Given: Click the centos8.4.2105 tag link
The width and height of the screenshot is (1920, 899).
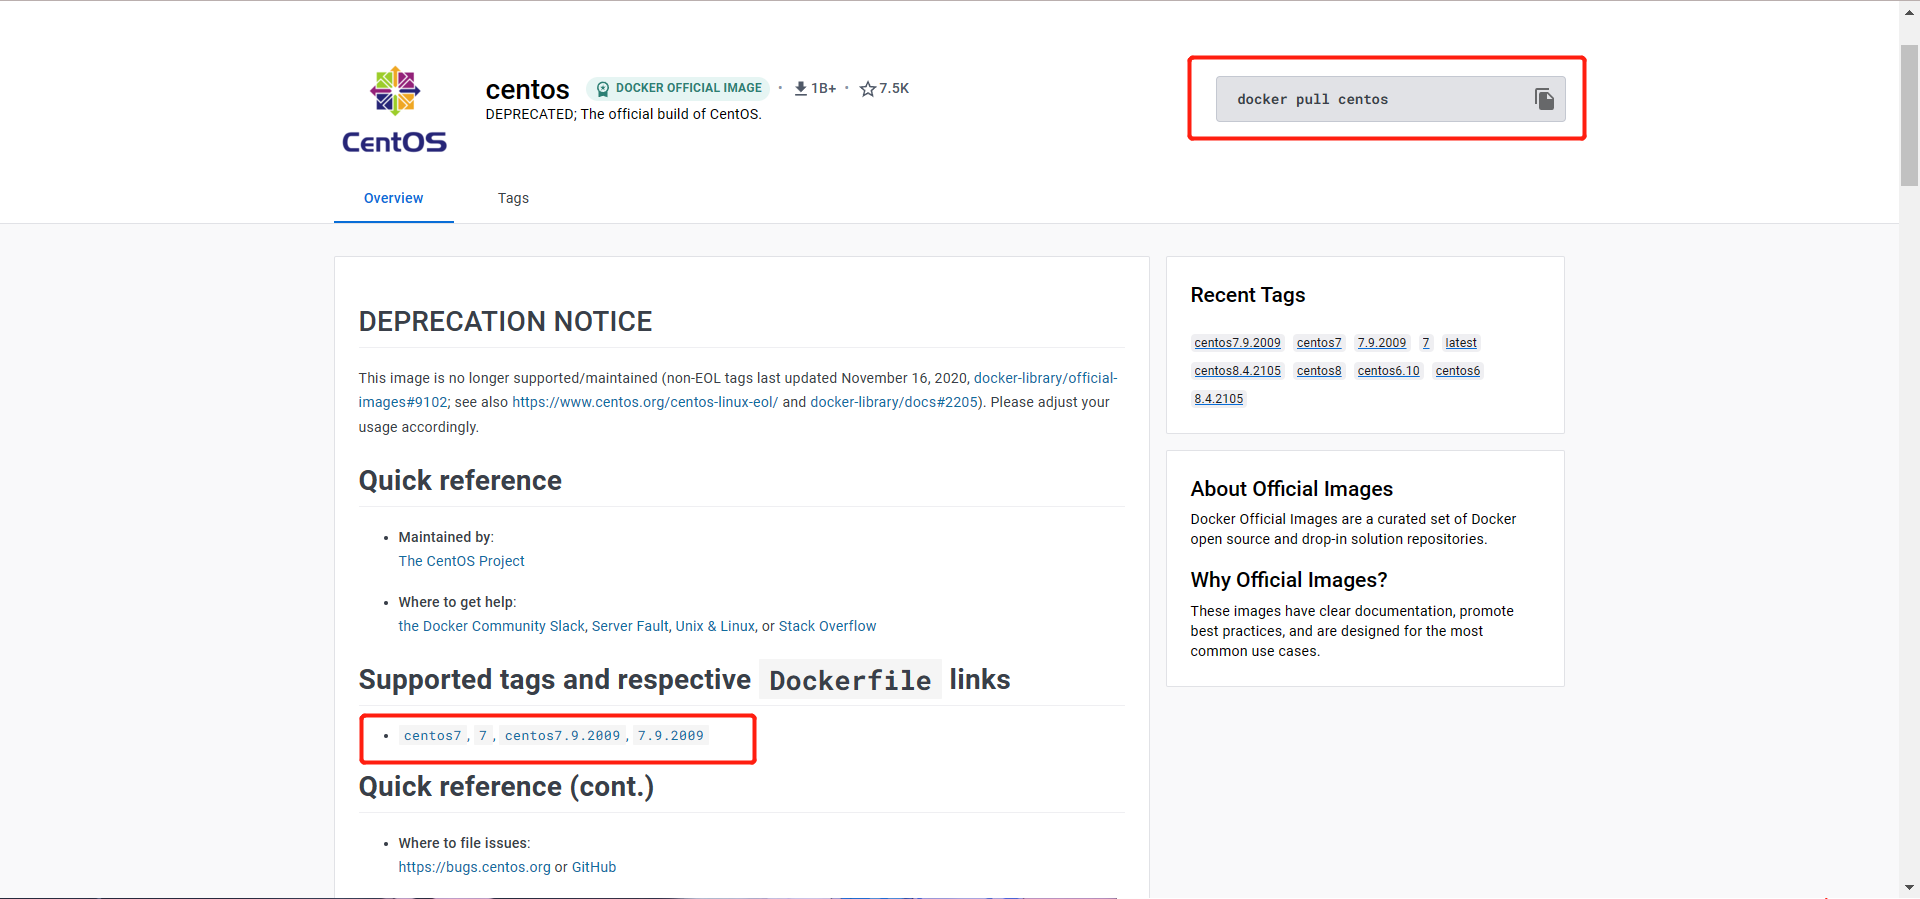Looking at the screenshot, I should [1237, 371].
